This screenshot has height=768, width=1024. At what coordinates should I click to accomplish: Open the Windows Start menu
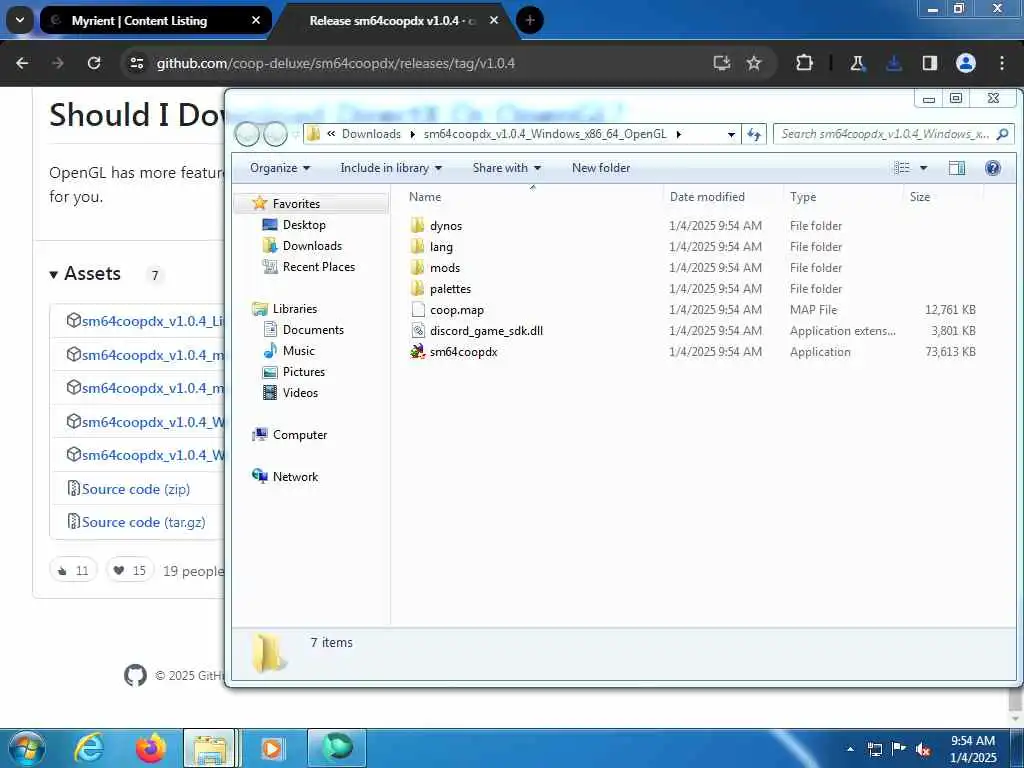[26, 748]
